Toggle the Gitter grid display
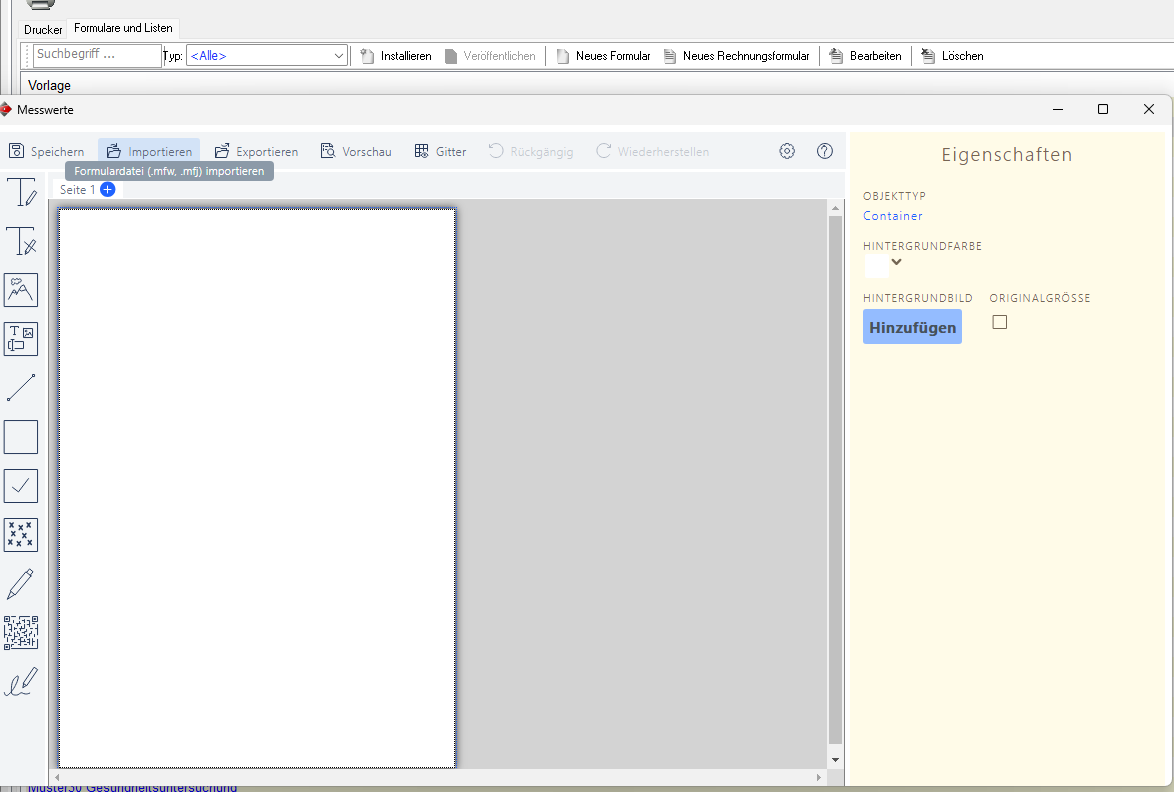Image resolution: width=1174 pixels, height=792 pixels. click(x=440, y=152)
